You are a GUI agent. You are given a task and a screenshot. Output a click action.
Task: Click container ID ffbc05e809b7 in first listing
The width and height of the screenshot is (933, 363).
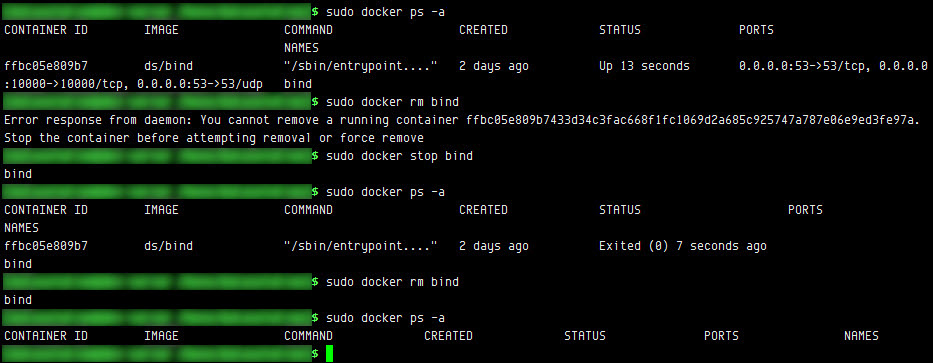tap(46, 65)
